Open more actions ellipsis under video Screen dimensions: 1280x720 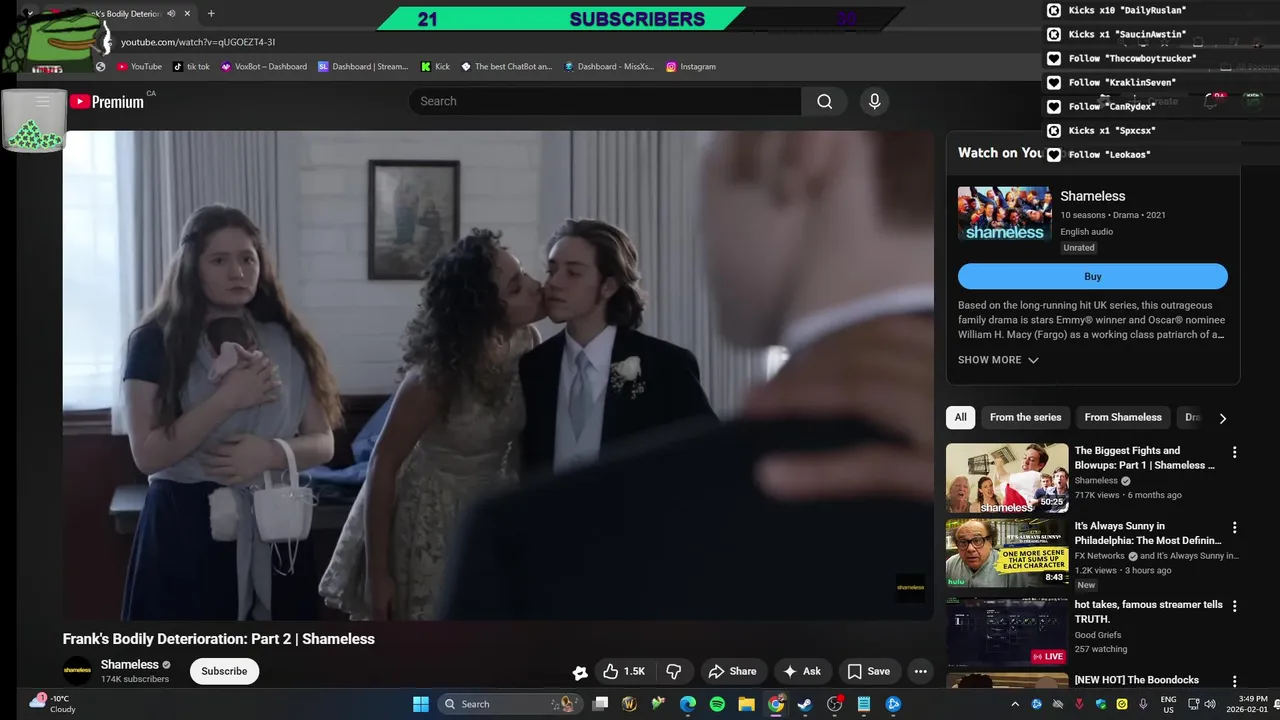[x=921, y=671]
